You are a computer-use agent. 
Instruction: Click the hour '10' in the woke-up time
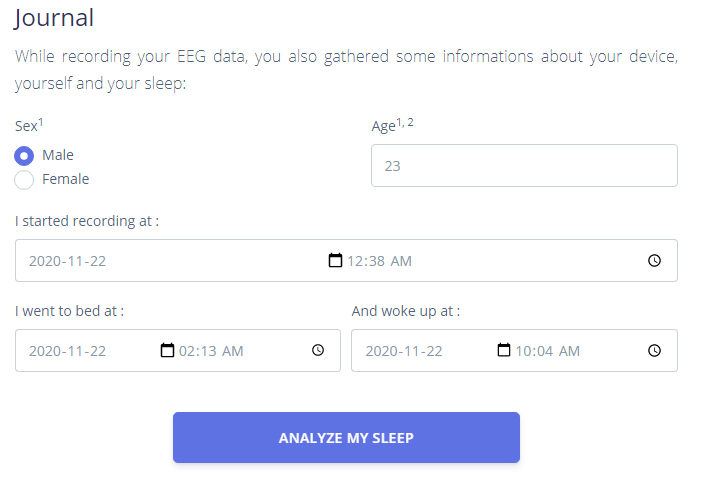[x=524, y=351]
